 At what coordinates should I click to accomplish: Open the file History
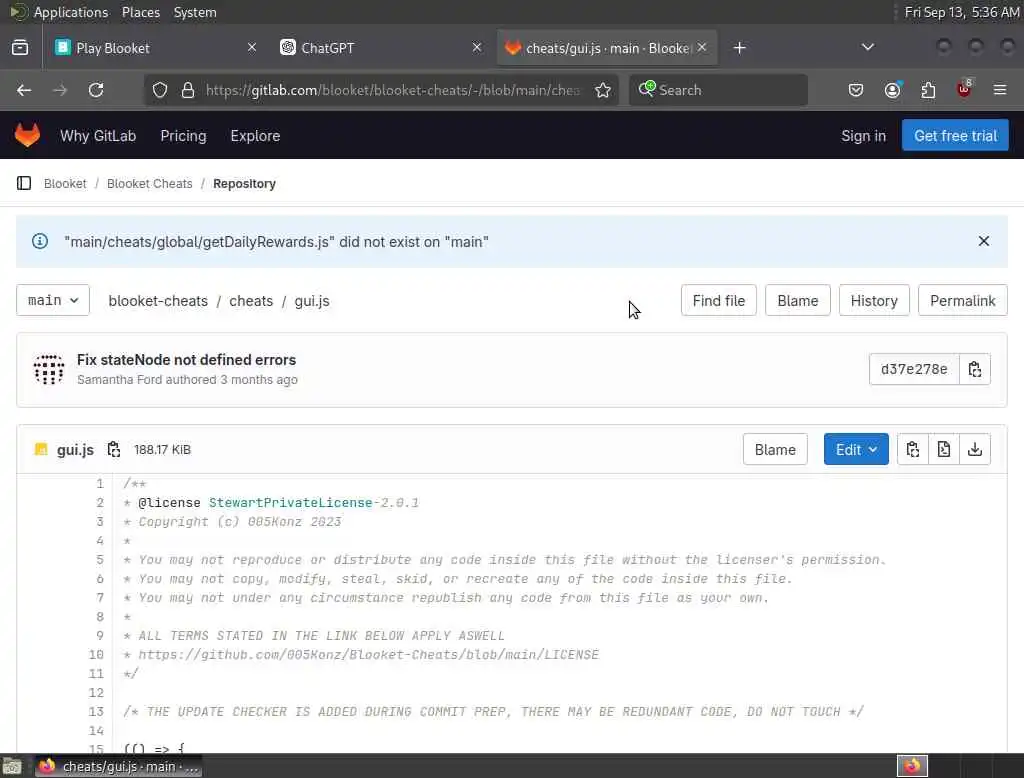[x=874, y=300]
